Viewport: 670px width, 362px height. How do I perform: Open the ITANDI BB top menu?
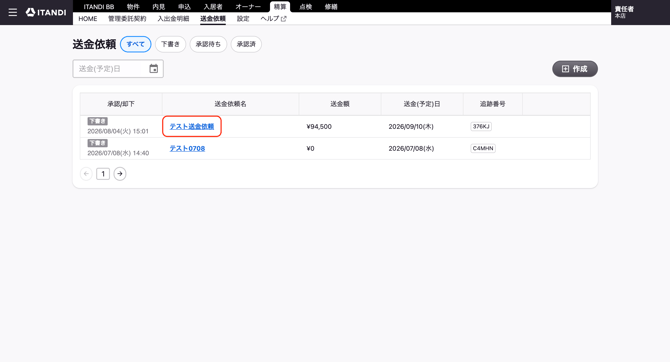tap(99, 7)
